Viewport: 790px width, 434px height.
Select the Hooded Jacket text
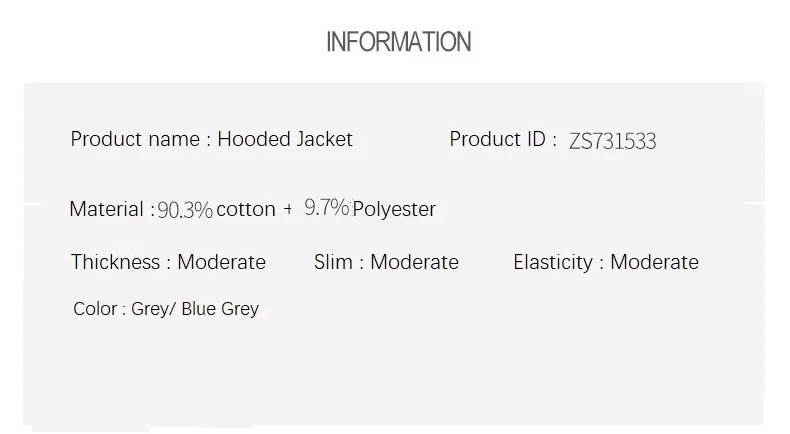point(285,139)
